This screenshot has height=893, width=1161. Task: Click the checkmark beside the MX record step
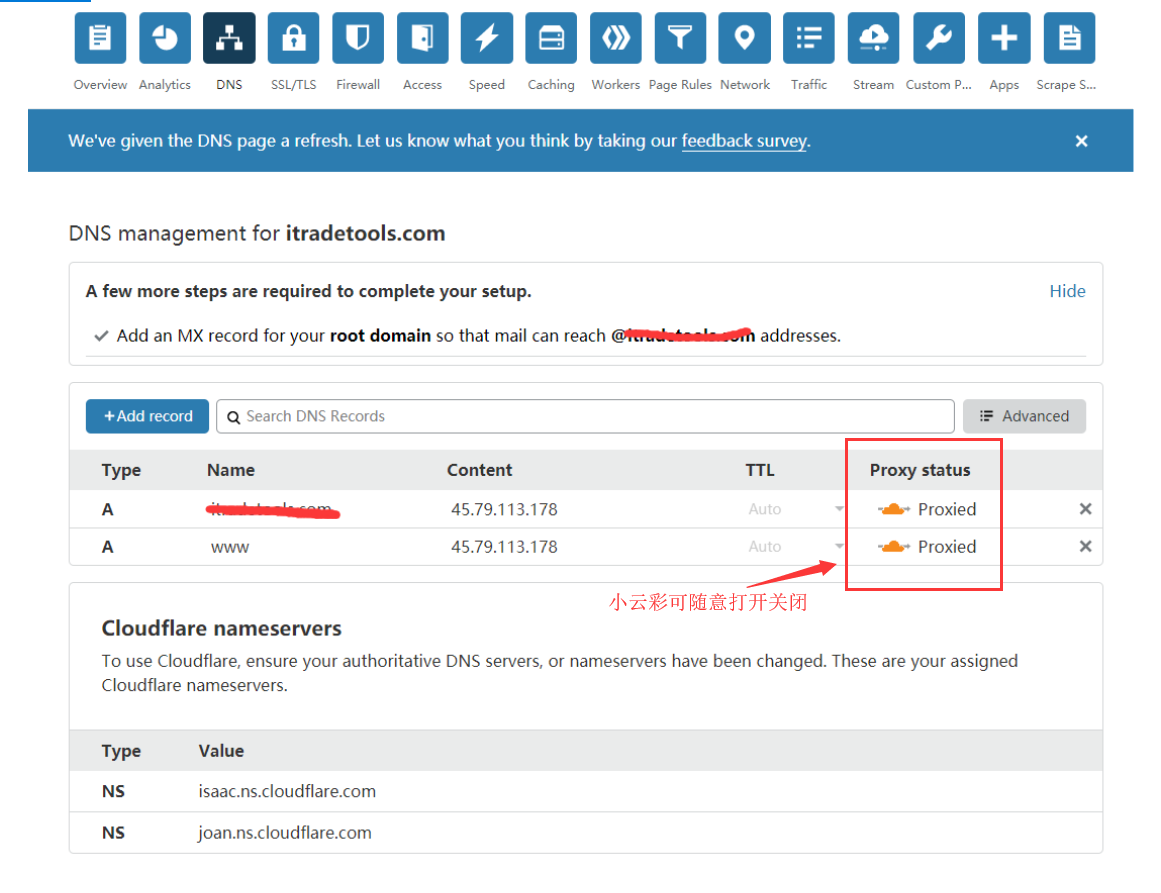coord(101,336)
